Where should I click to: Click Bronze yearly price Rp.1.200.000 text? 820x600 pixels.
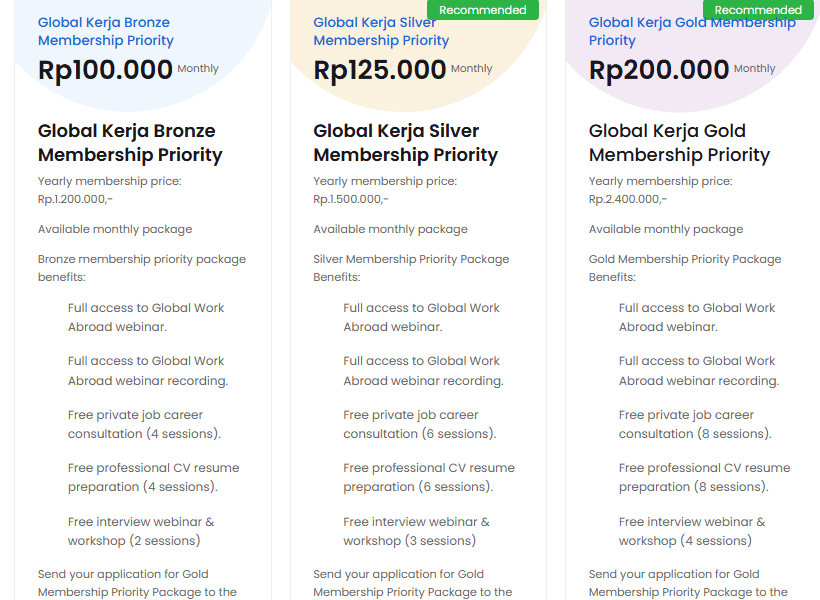[x=75, y=199]
